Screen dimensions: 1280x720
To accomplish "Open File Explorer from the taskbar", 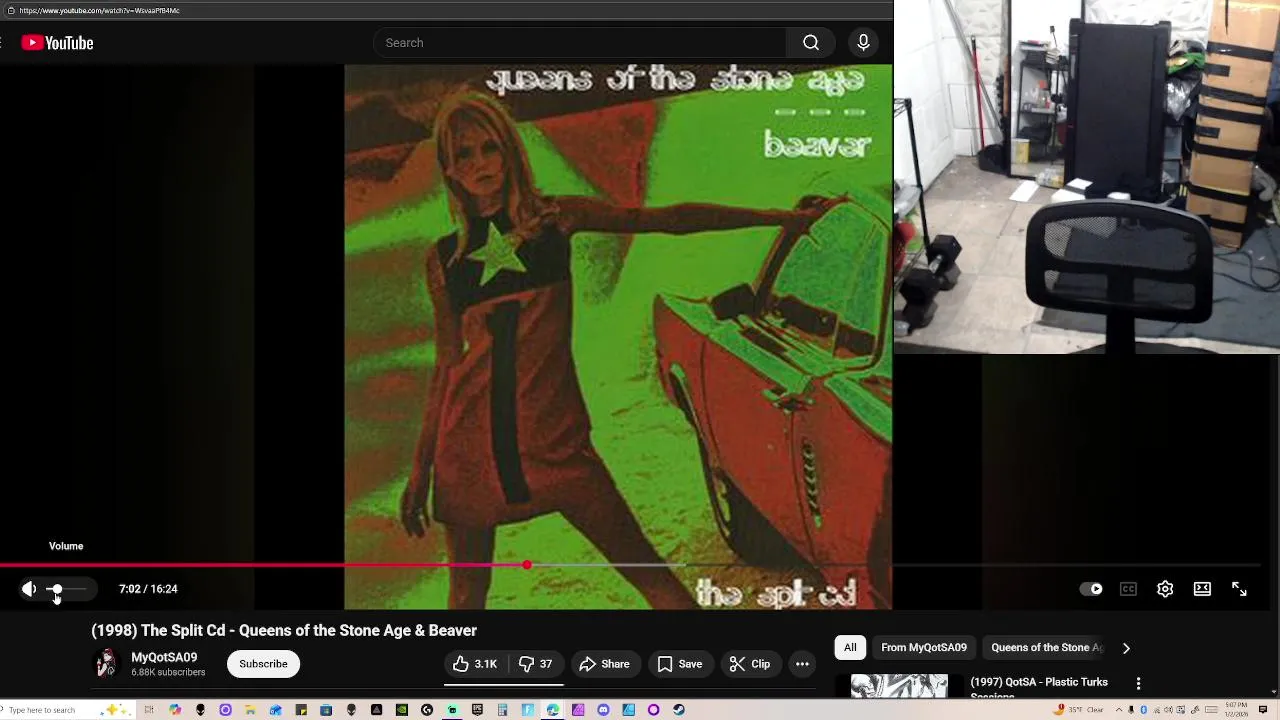I will [250, 710].
